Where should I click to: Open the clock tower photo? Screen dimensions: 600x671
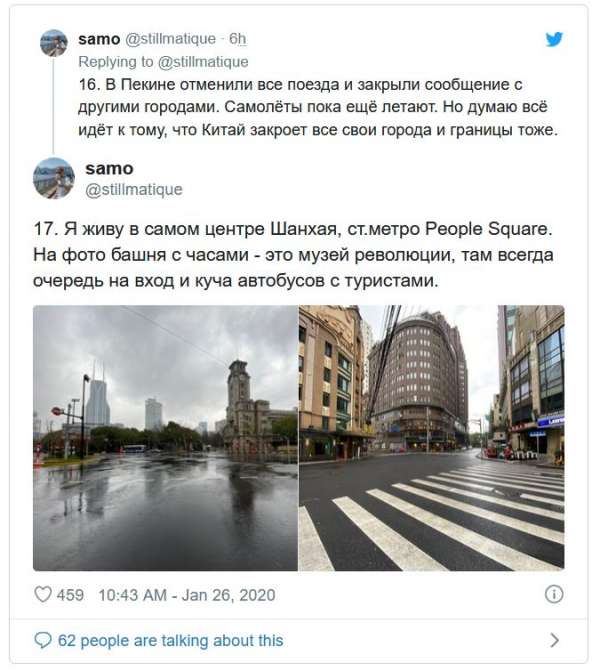165,438
